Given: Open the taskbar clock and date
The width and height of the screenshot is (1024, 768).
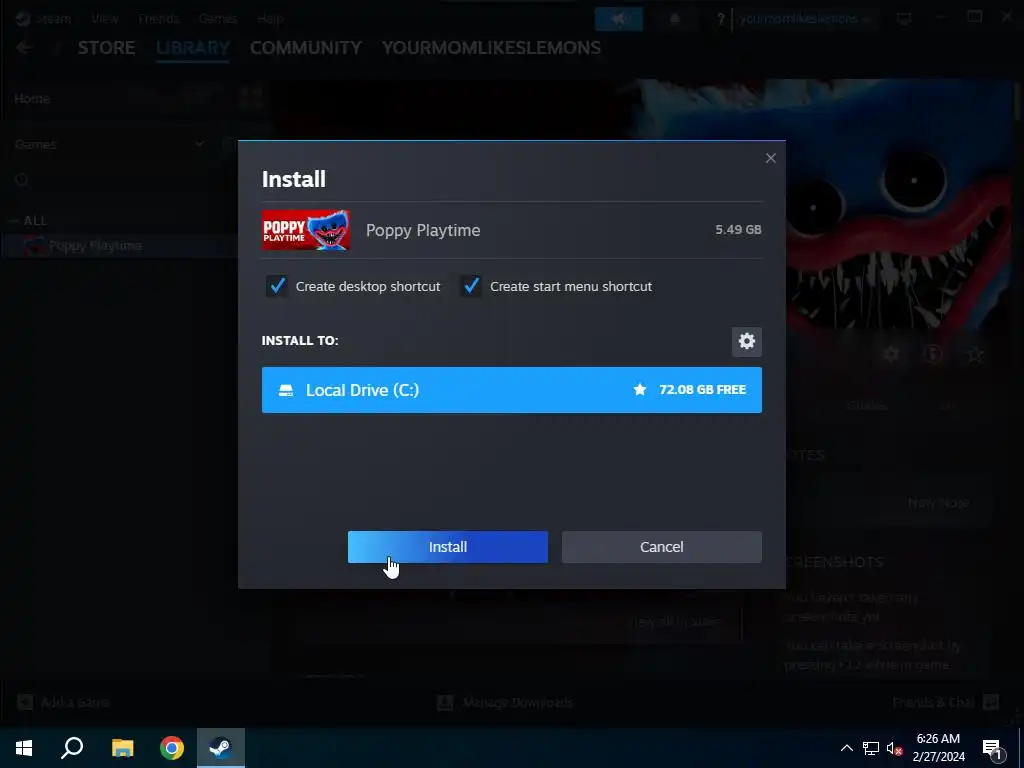Looking at the screenshot, I should pos(938,748).
